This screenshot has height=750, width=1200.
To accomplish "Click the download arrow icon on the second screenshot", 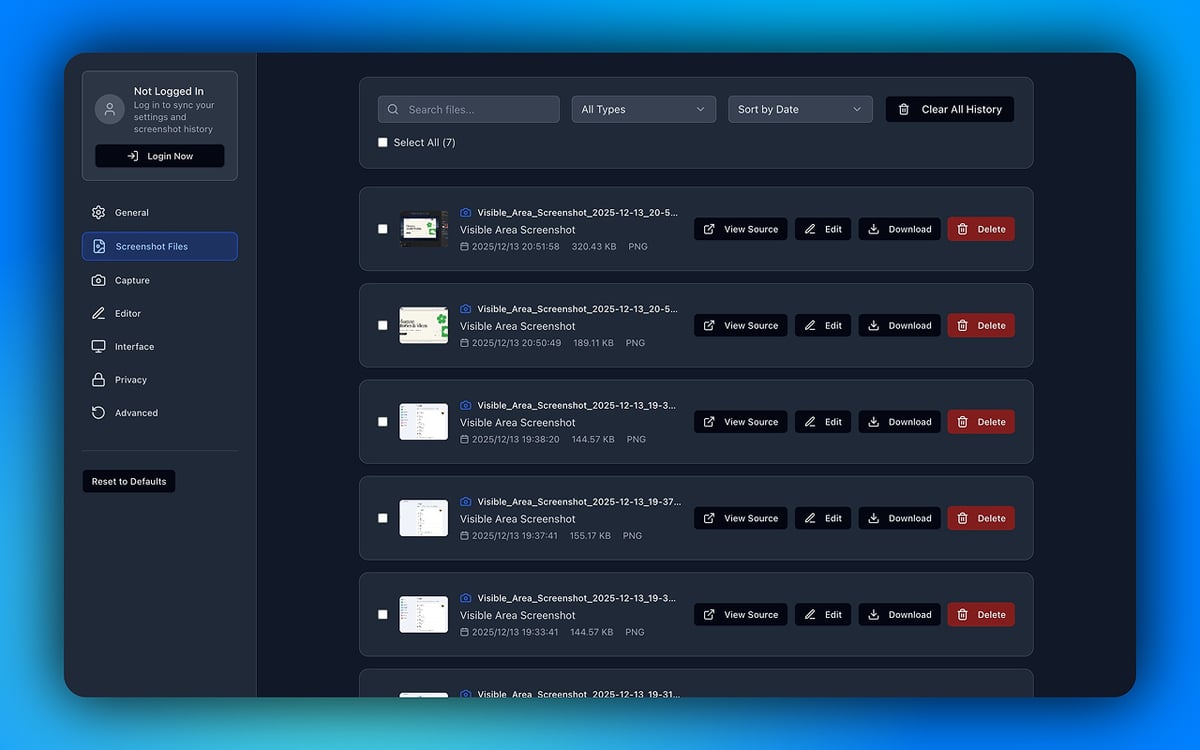I will click(874, 325).
